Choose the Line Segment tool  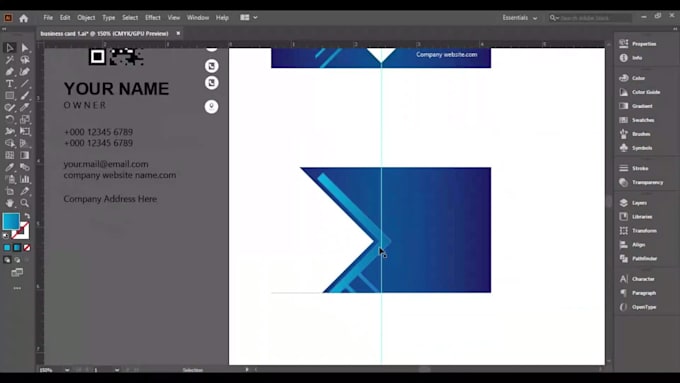coord(25,84)
